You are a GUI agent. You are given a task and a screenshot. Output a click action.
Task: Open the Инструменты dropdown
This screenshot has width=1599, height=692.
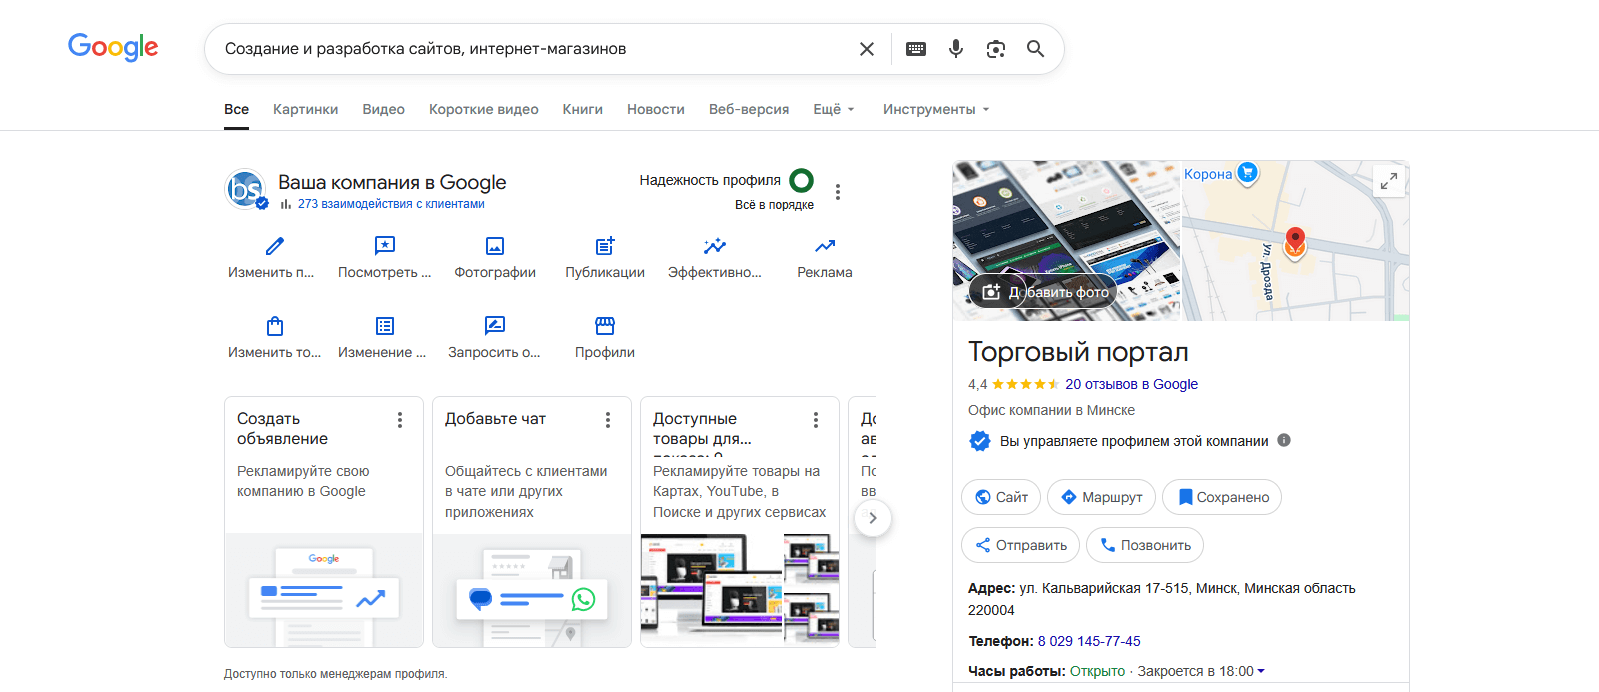point(936,109)
